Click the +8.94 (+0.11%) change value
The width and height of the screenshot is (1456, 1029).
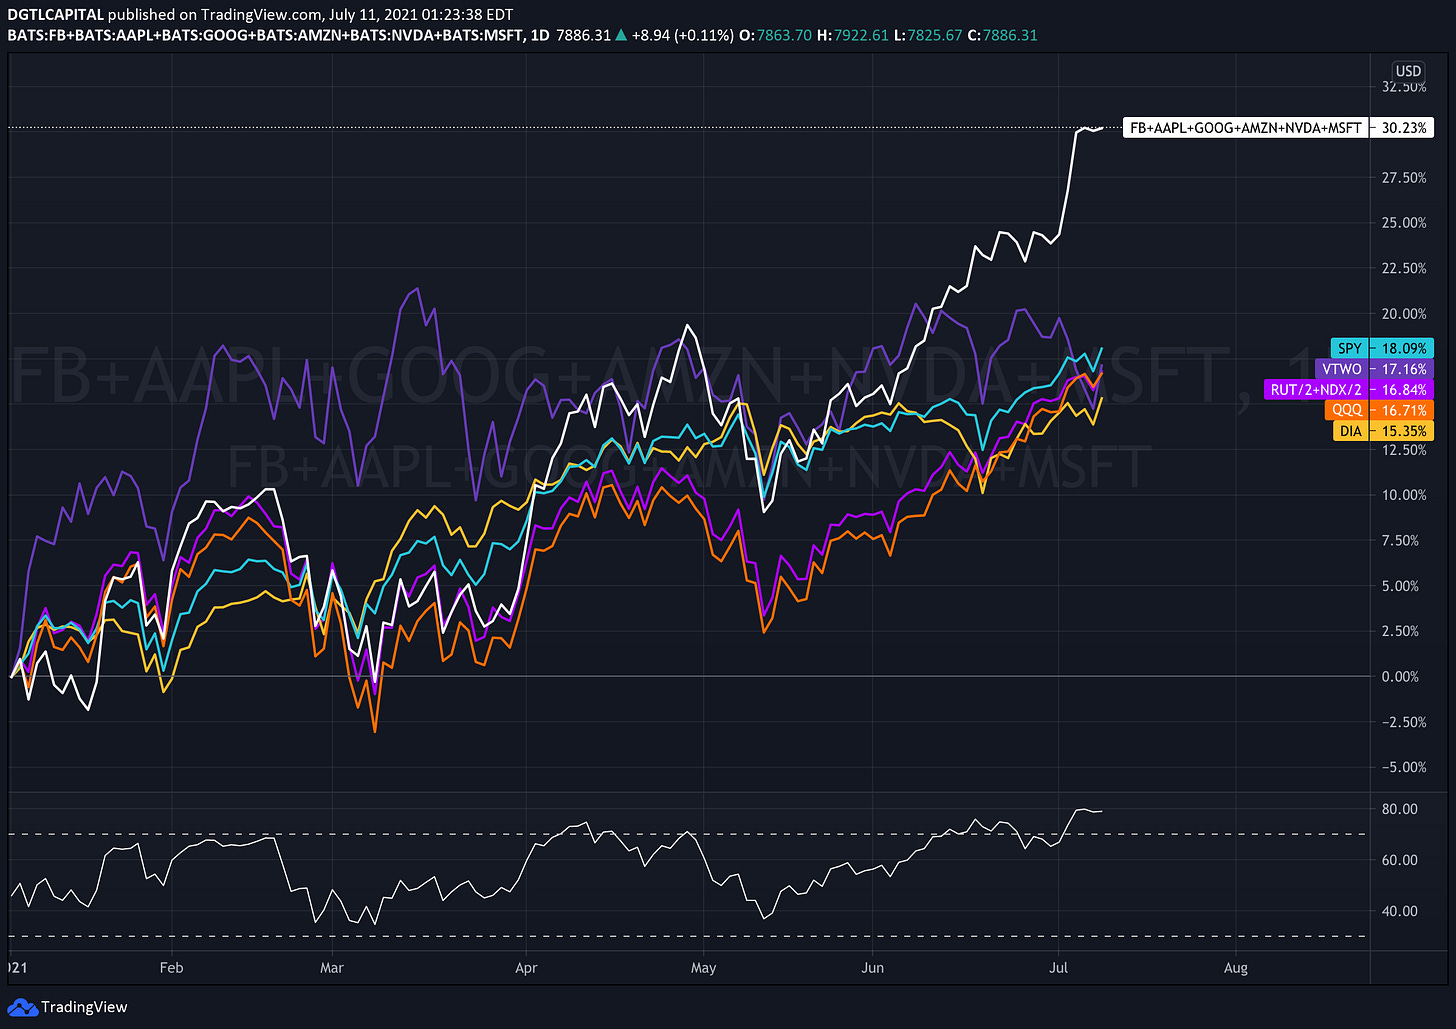coord(685,35)
